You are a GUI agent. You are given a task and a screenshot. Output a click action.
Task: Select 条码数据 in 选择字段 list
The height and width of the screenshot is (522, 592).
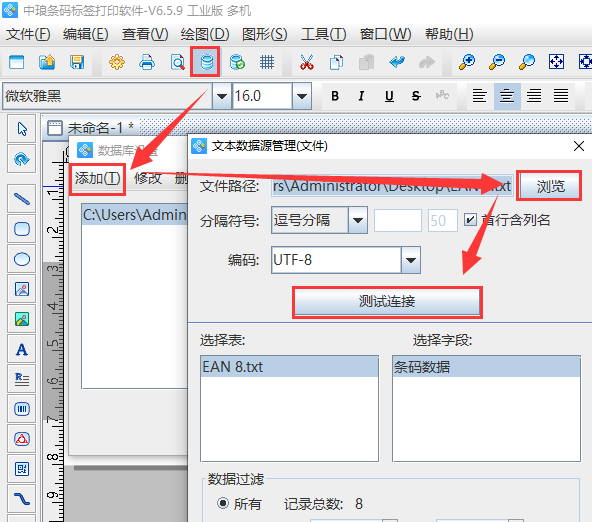click(486, 366)
